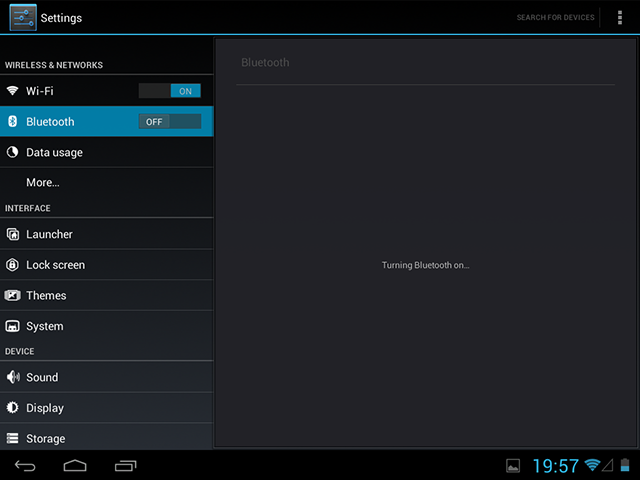Image resolution: width=640 pixels, height=480 pixels.
Task: Open the Display brightness icon
Action: (13, 408)
